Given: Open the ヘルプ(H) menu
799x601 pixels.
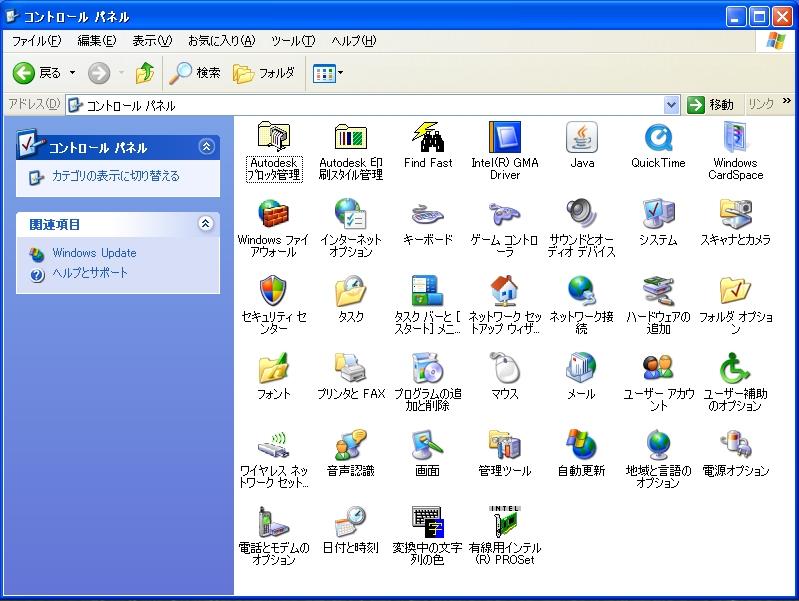Looking at the screenshot, I should 354,41.
